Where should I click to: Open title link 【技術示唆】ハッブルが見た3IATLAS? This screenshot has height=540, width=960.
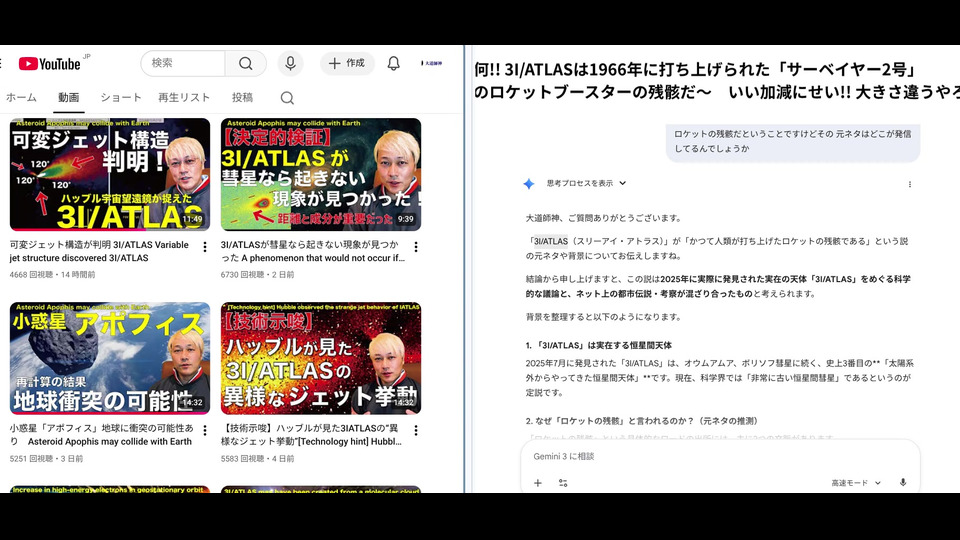click(311, 435)
